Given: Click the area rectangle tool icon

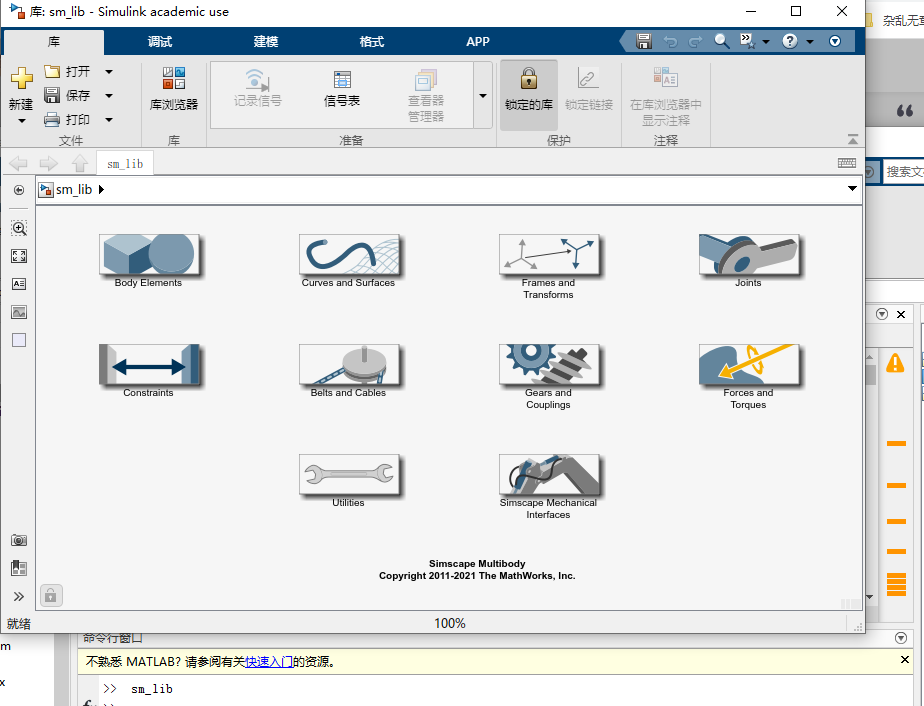Looking at the screenshot, I should tap(19, 340).
